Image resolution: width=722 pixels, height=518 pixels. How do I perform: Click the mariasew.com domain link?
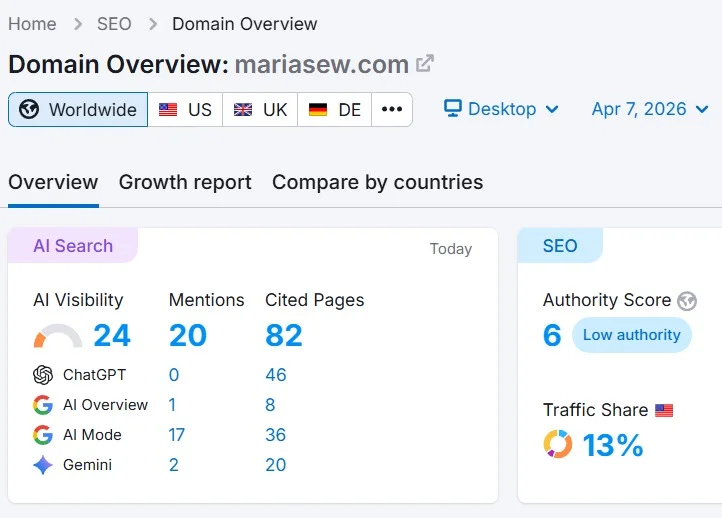click(322, 64)
